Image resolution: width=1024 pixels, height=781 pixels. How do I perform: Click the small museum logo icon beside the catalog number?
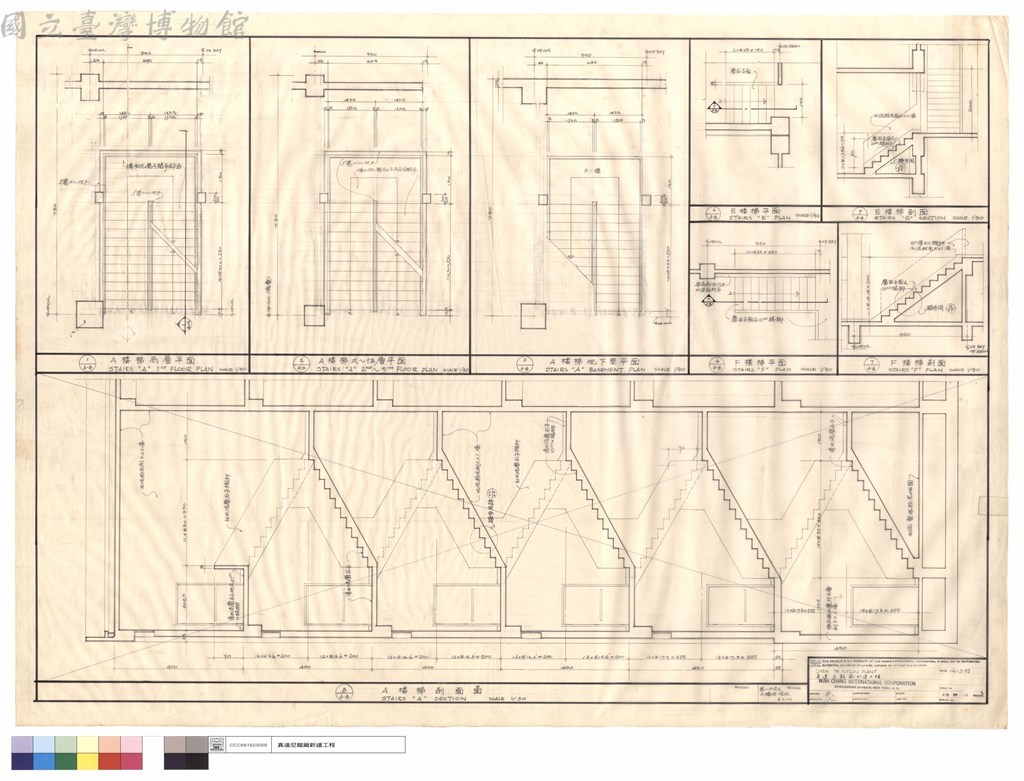pyautogui.click(x=216, y=744)
